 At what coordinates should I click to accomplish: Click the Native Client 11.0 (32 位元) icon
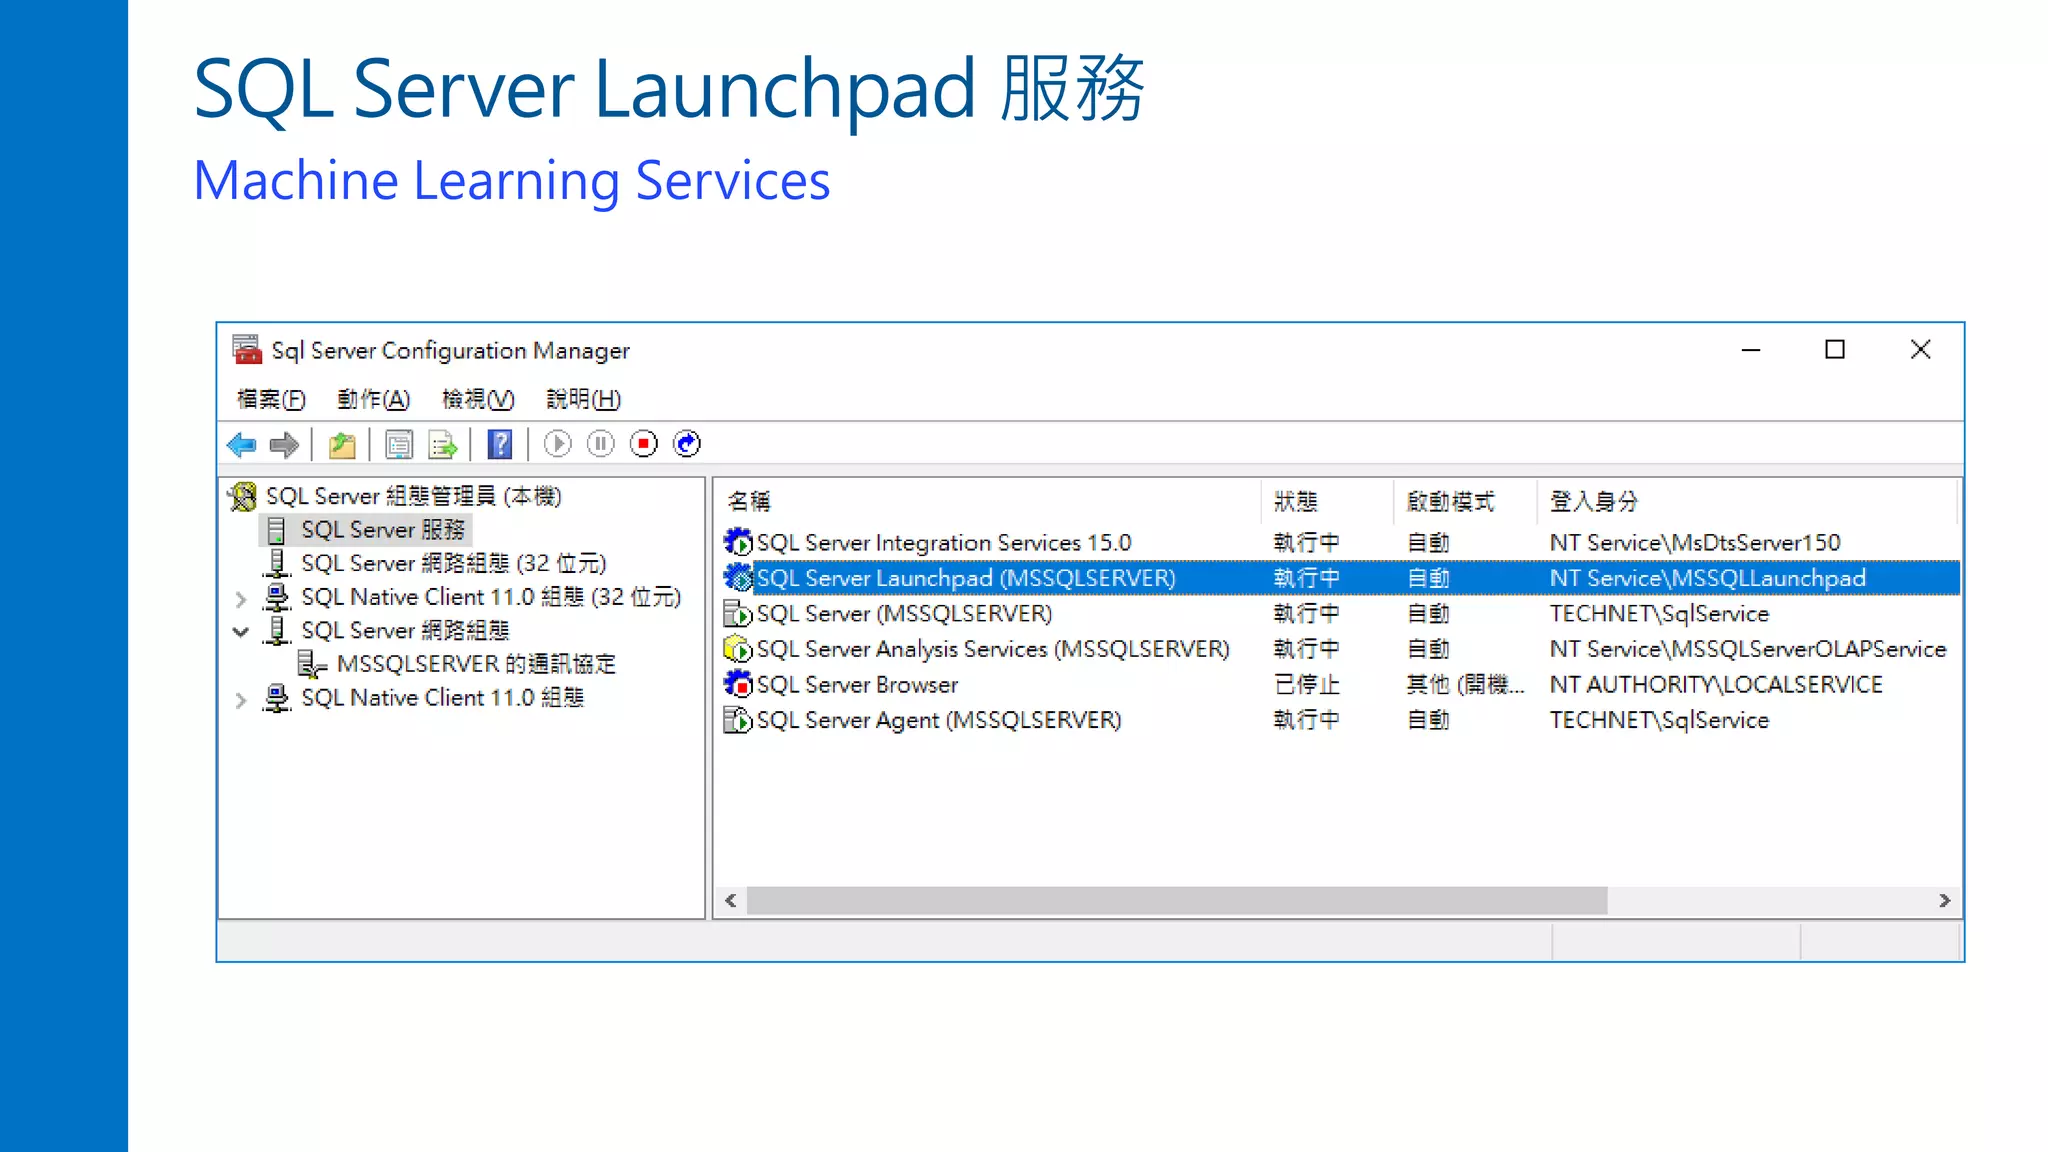(277, 597)
